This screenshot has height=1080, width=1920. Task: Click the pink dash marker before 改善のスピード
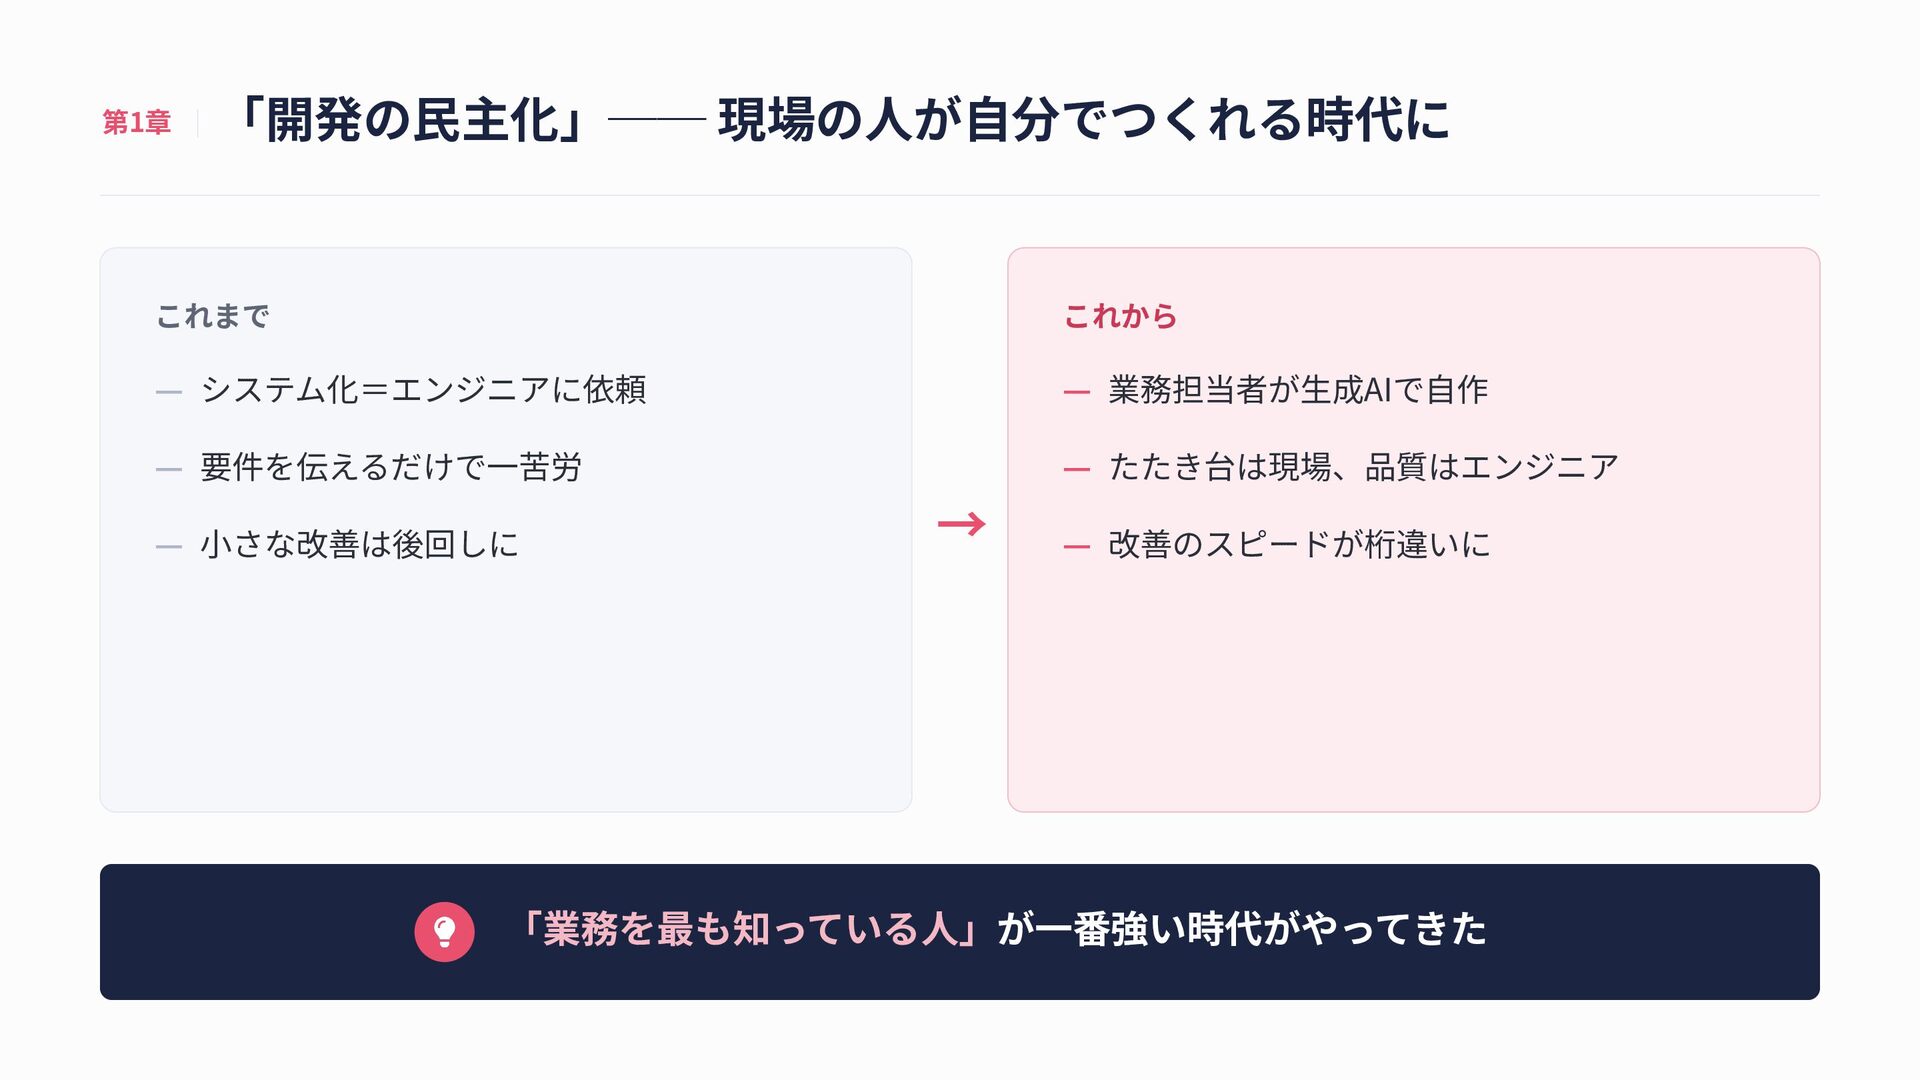click(x=1077, y=547)
